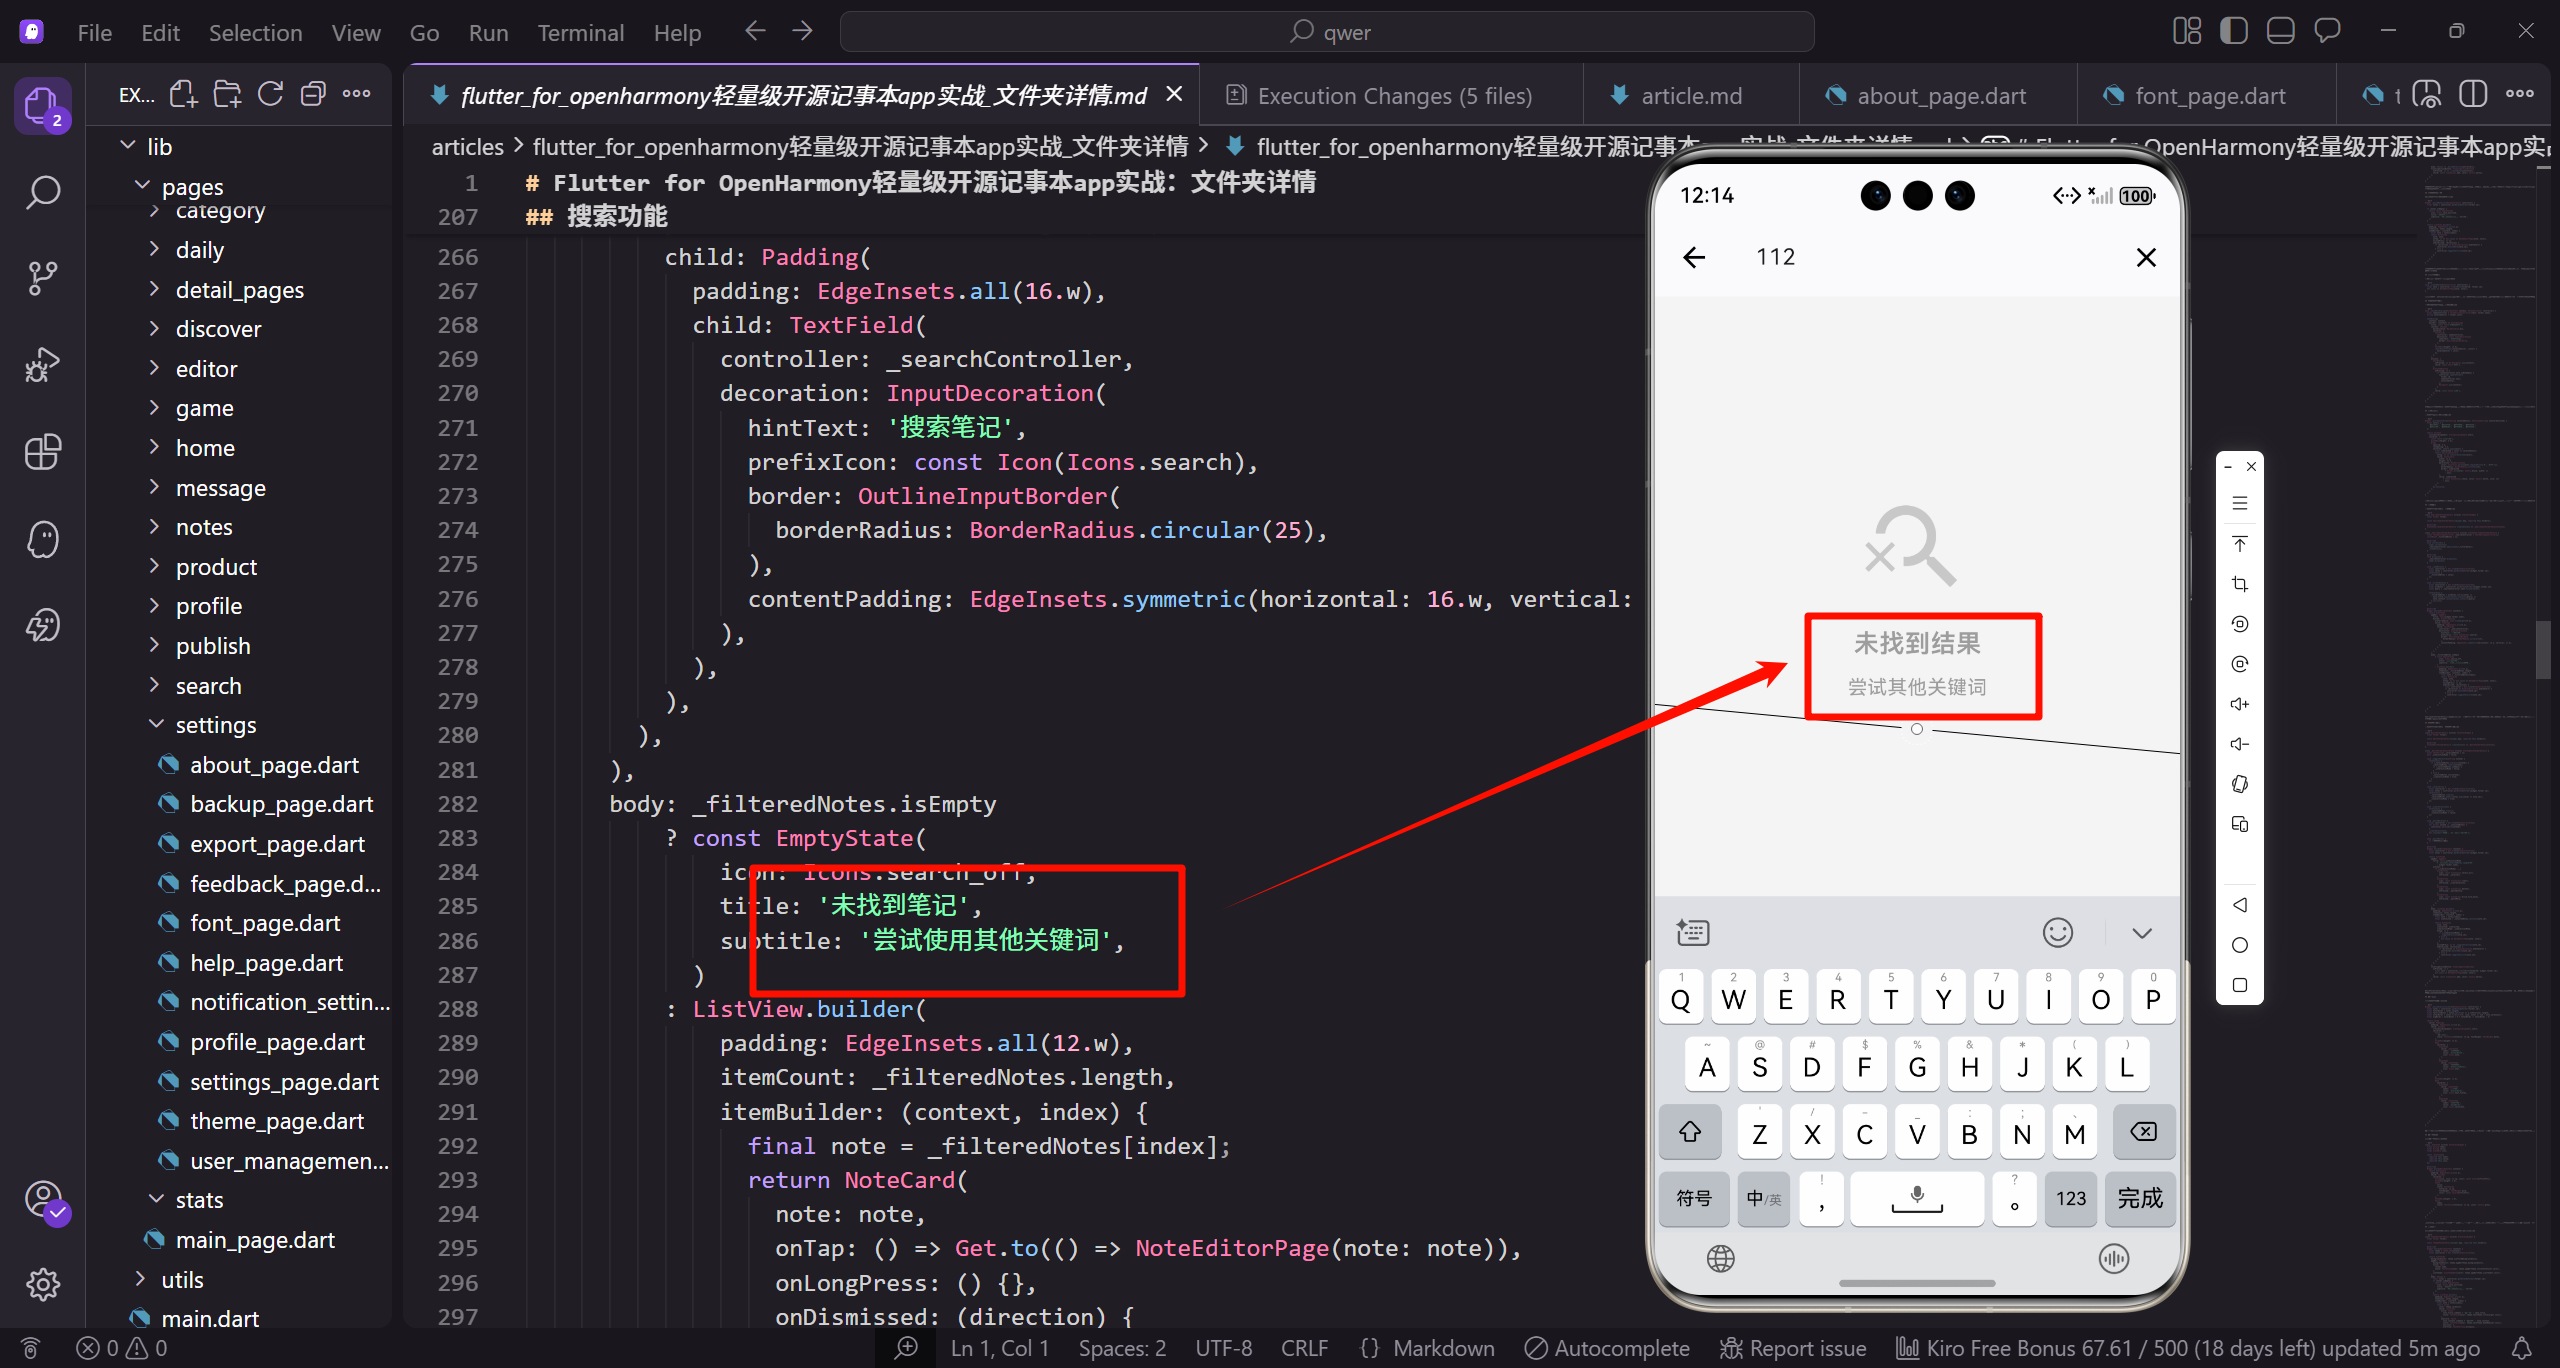Toggle the chat panel layout button
Viewport: 2560px width, 1368px height.
click(2327, 31)
